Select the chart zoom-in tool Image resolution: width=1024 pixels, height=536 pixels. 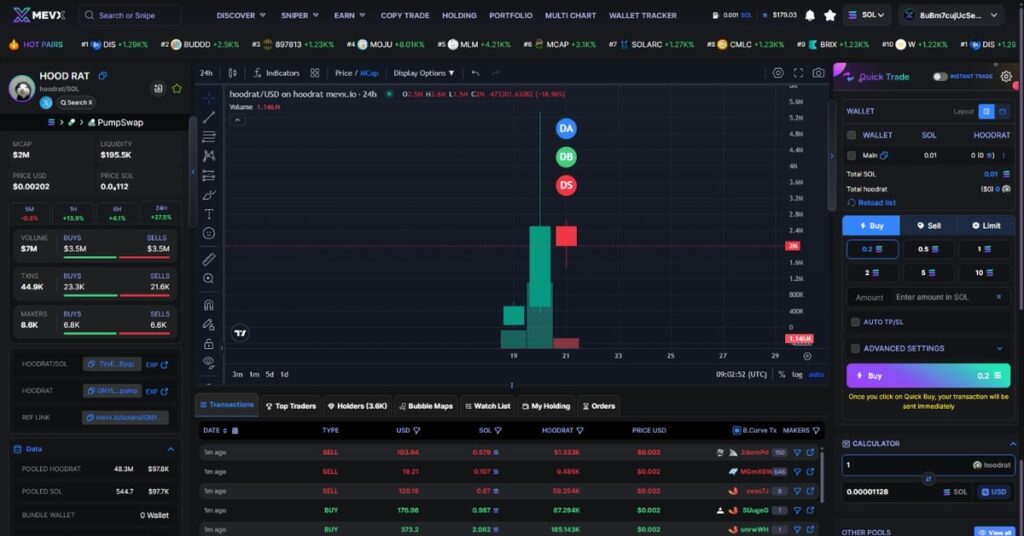(x=209, y=279)
